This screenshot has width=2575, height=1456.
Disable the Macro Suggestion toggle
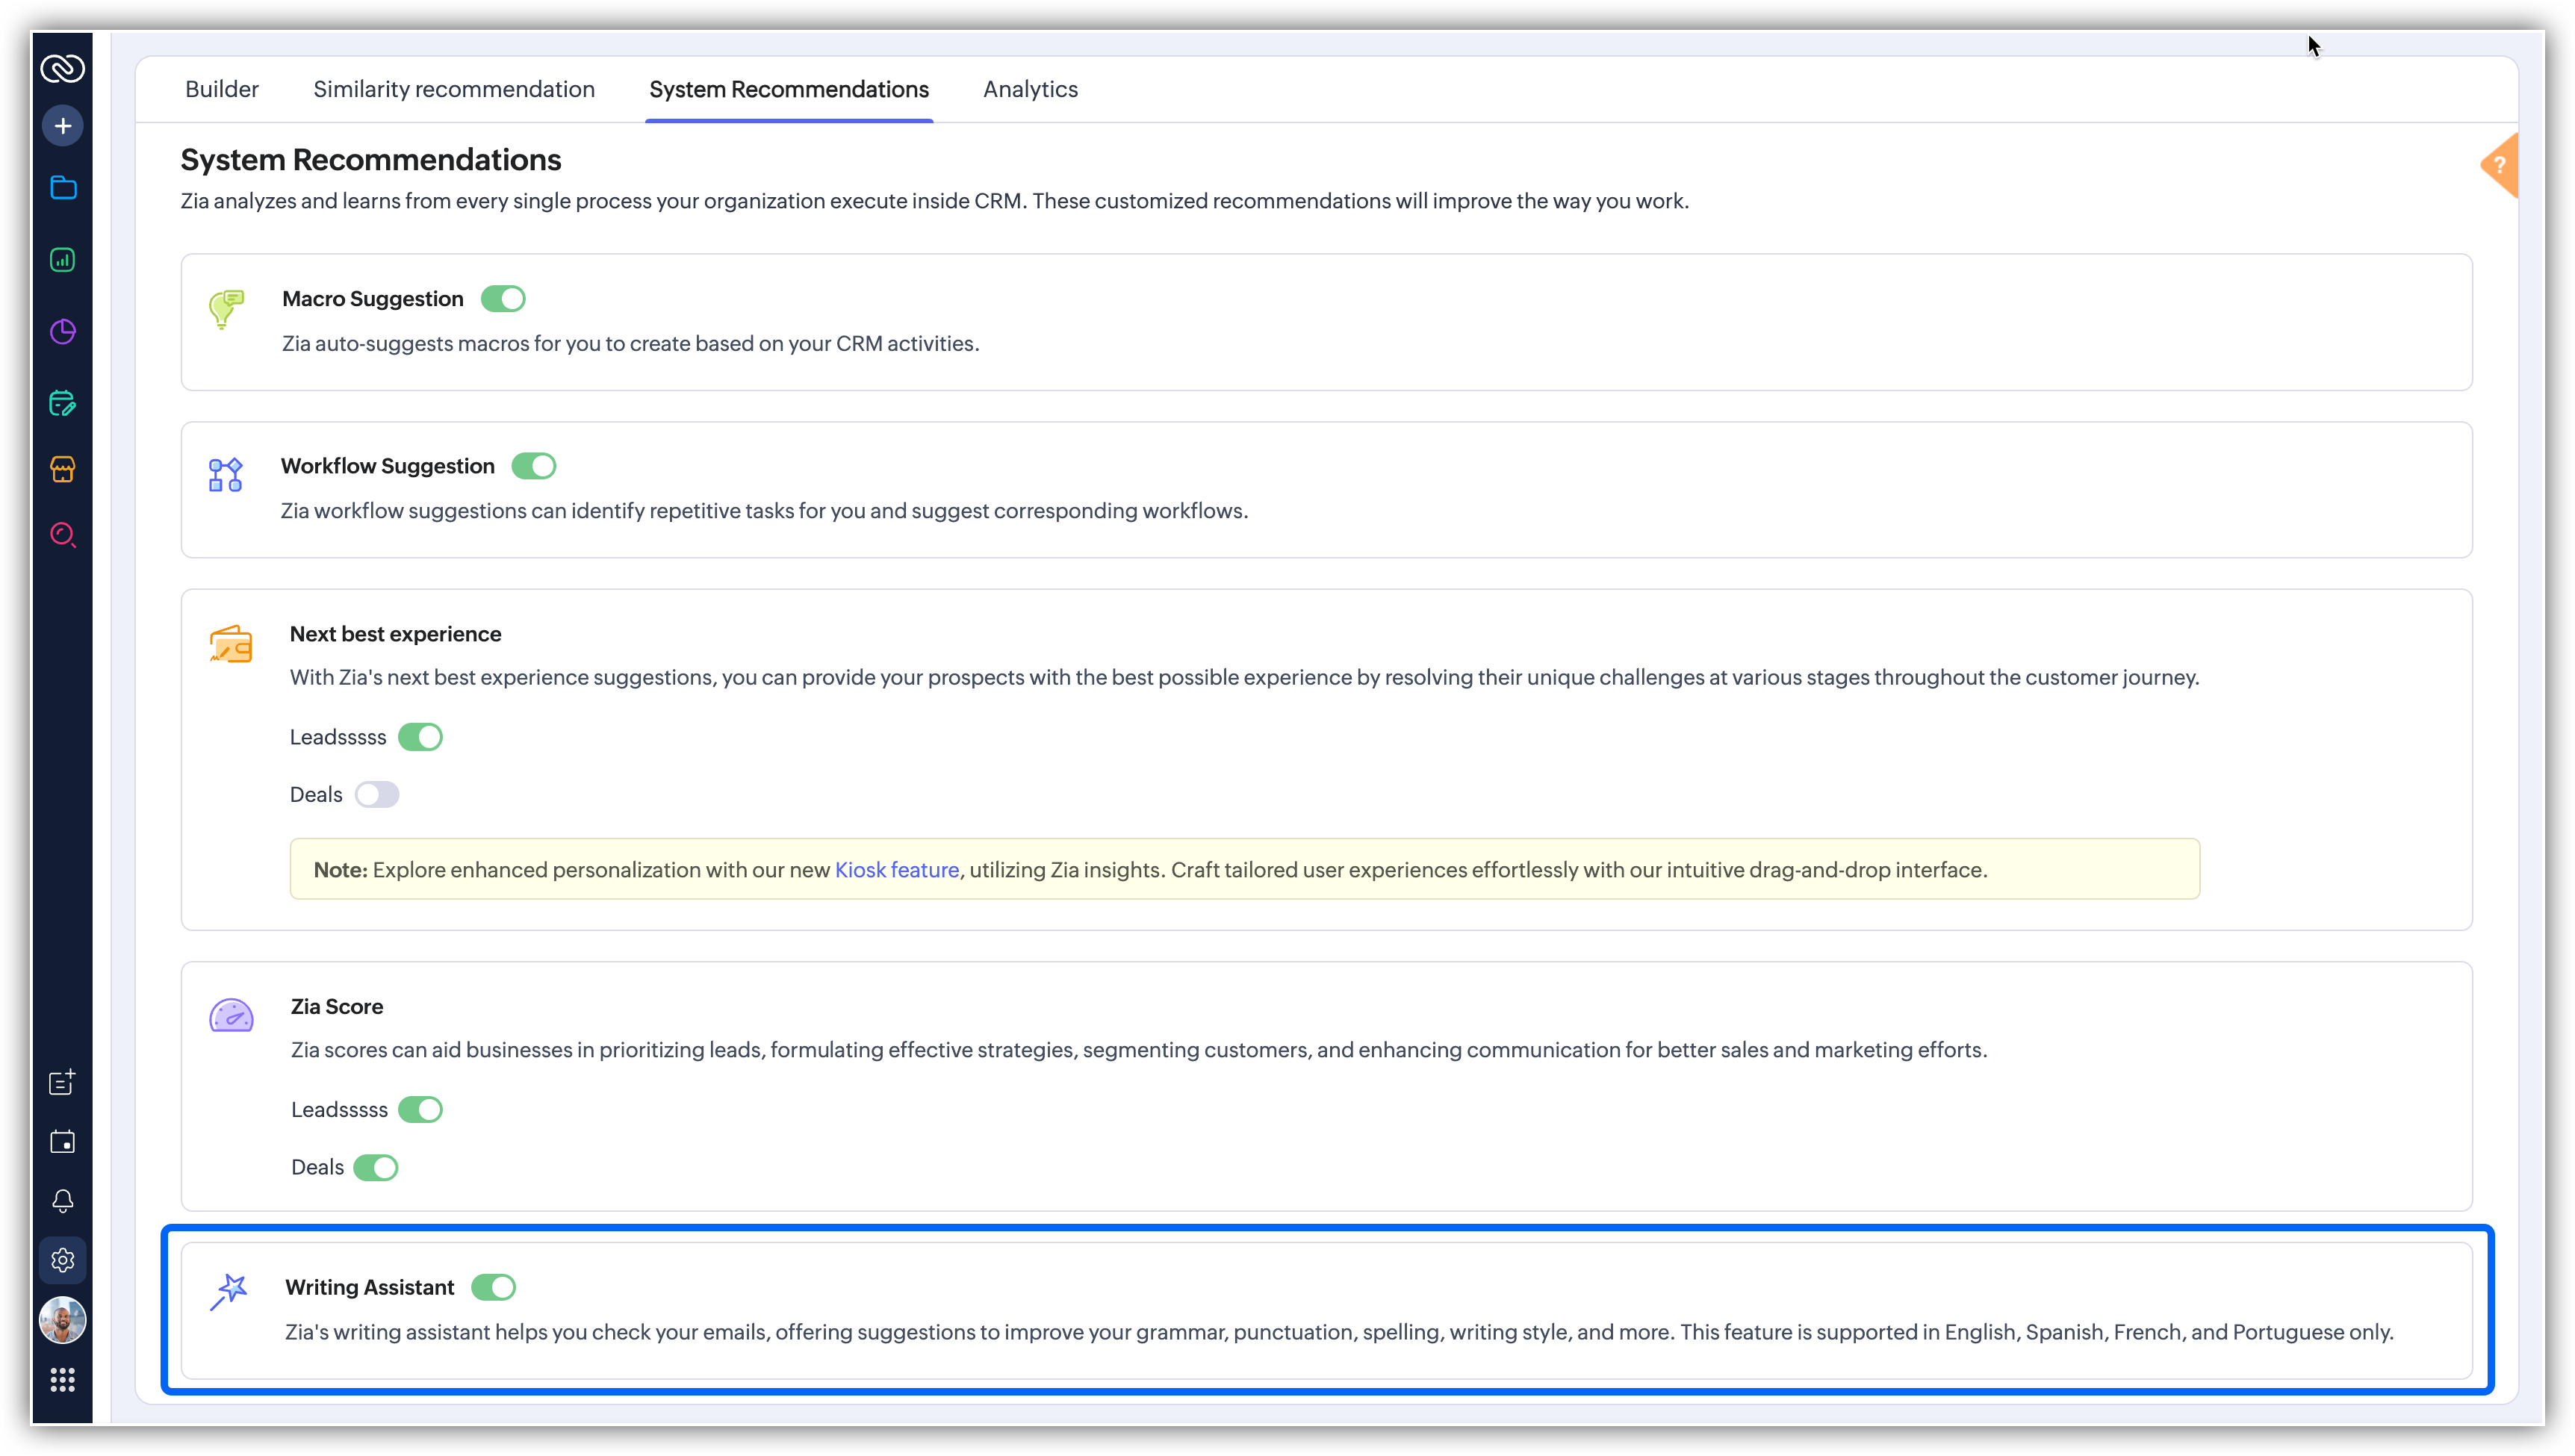tap(503, 299)
